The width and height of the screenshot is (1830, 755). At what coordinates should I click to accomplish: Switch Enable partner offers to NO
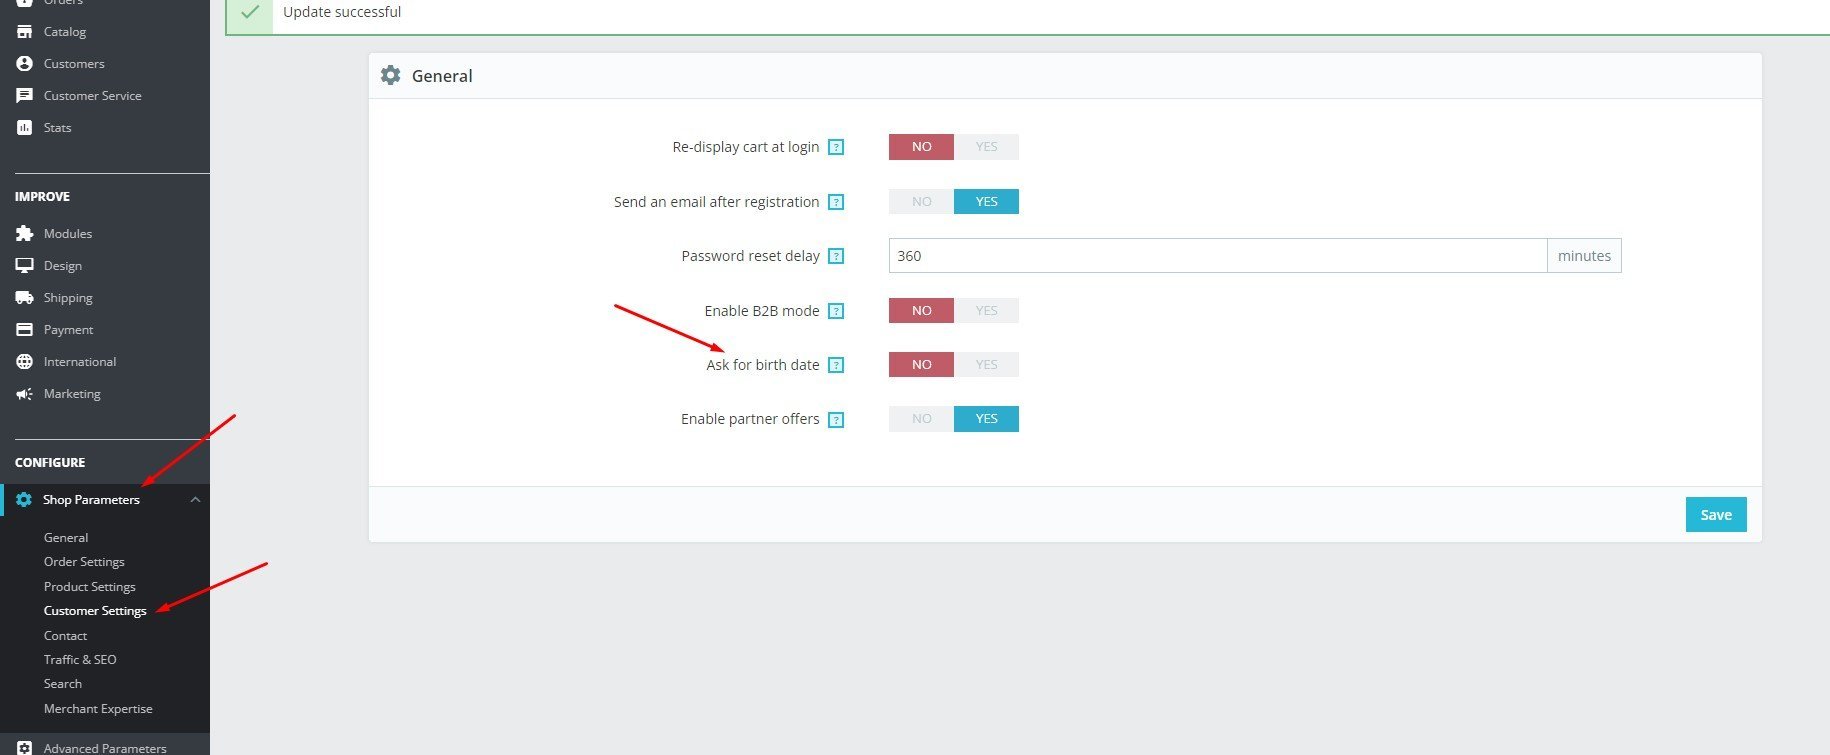pos(921,419)
